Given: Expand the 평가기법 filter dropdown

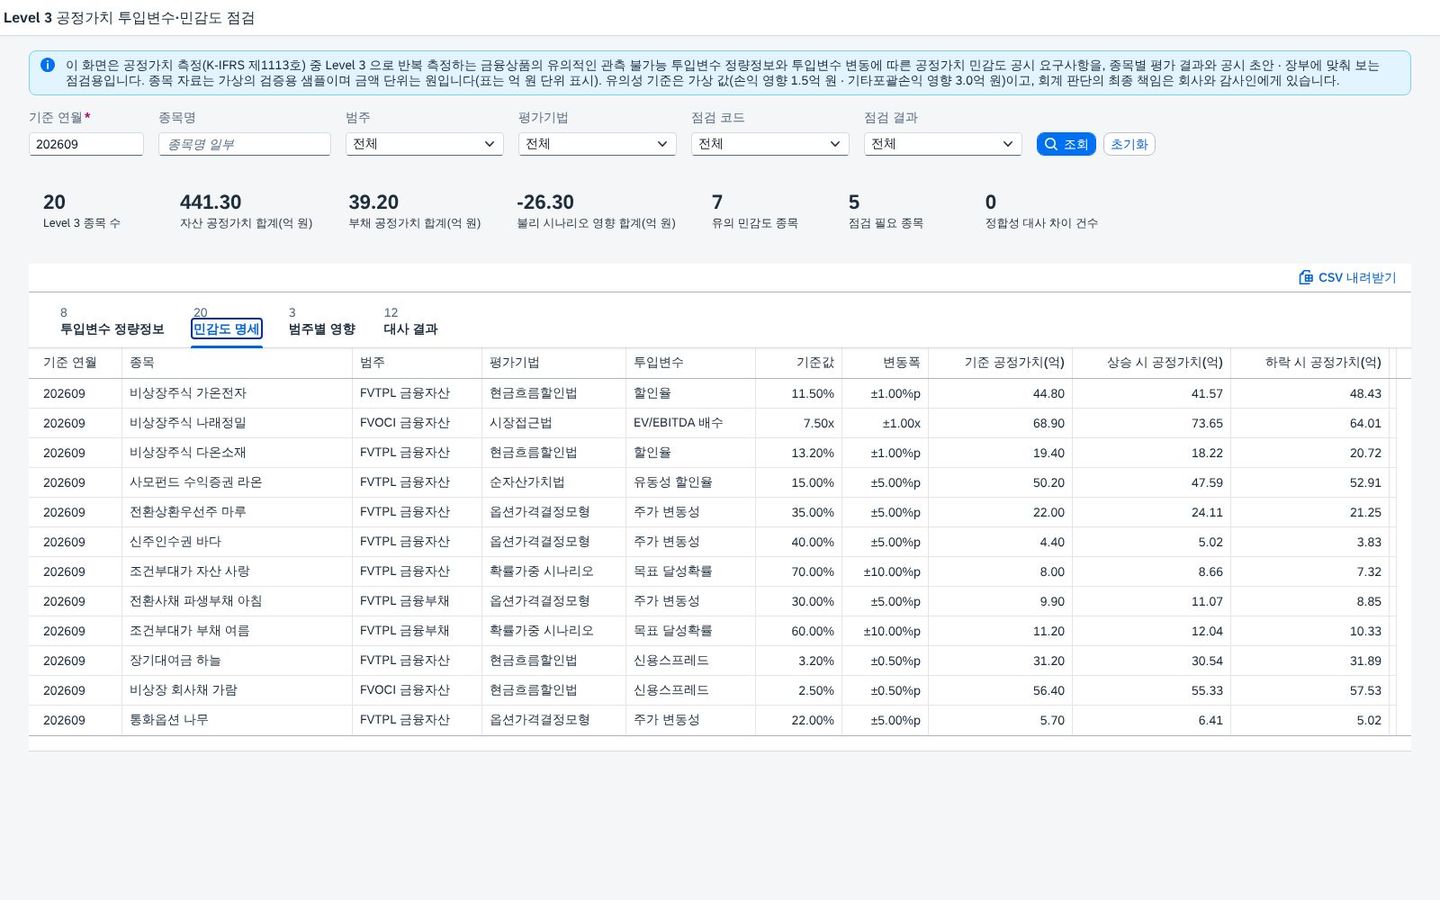Looking at the screenshot, I should (597, 144).
